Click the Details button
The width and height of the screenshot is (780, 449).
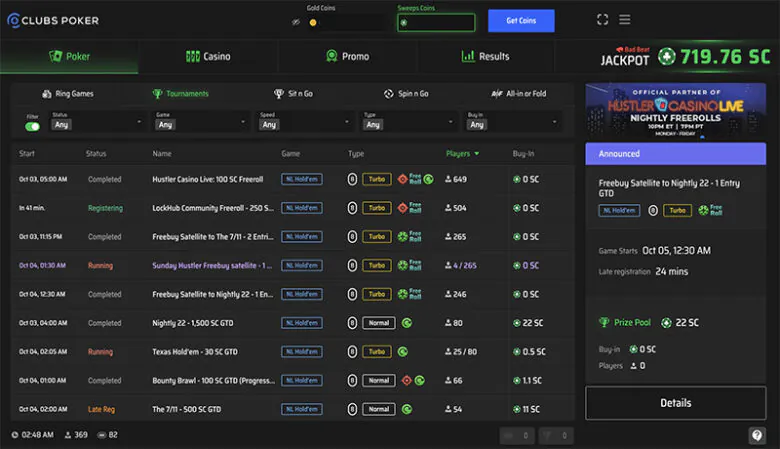(675, 403)
